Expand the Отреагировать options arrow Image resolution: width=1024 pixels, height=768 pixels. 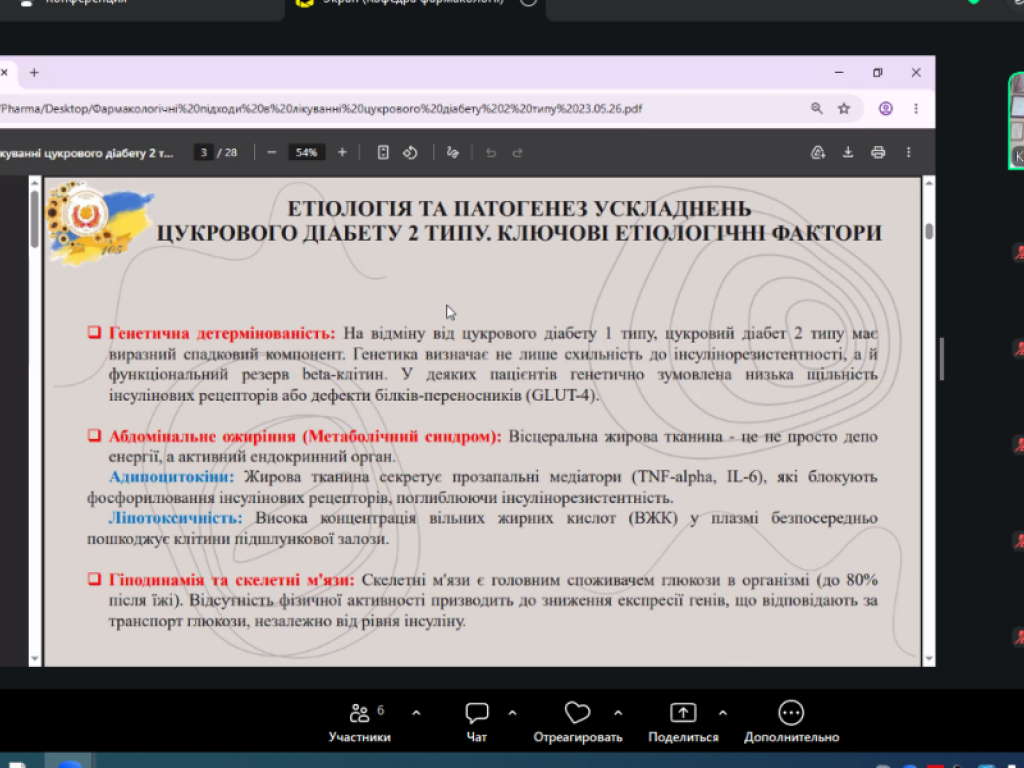(x=618, y=712)
